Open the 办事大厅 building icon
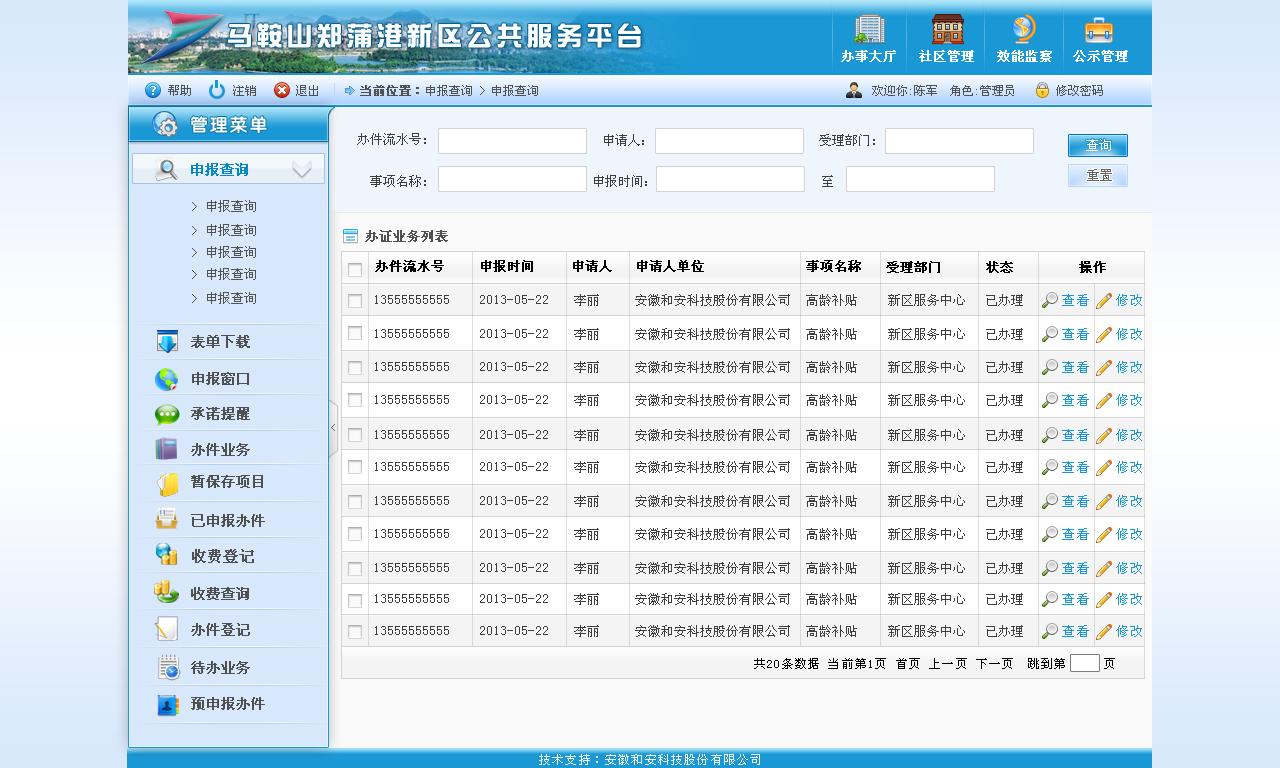The image size is (1280, 768). tap(868, 29)
